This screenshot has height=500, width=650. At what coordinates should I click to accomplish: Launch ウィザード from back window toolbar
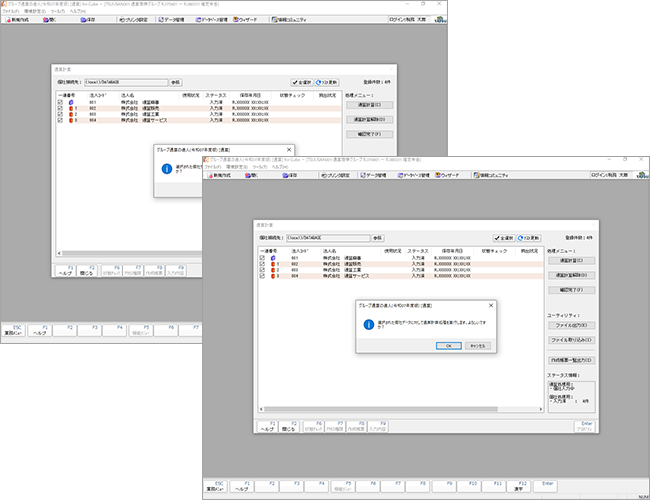click(245, 20)
